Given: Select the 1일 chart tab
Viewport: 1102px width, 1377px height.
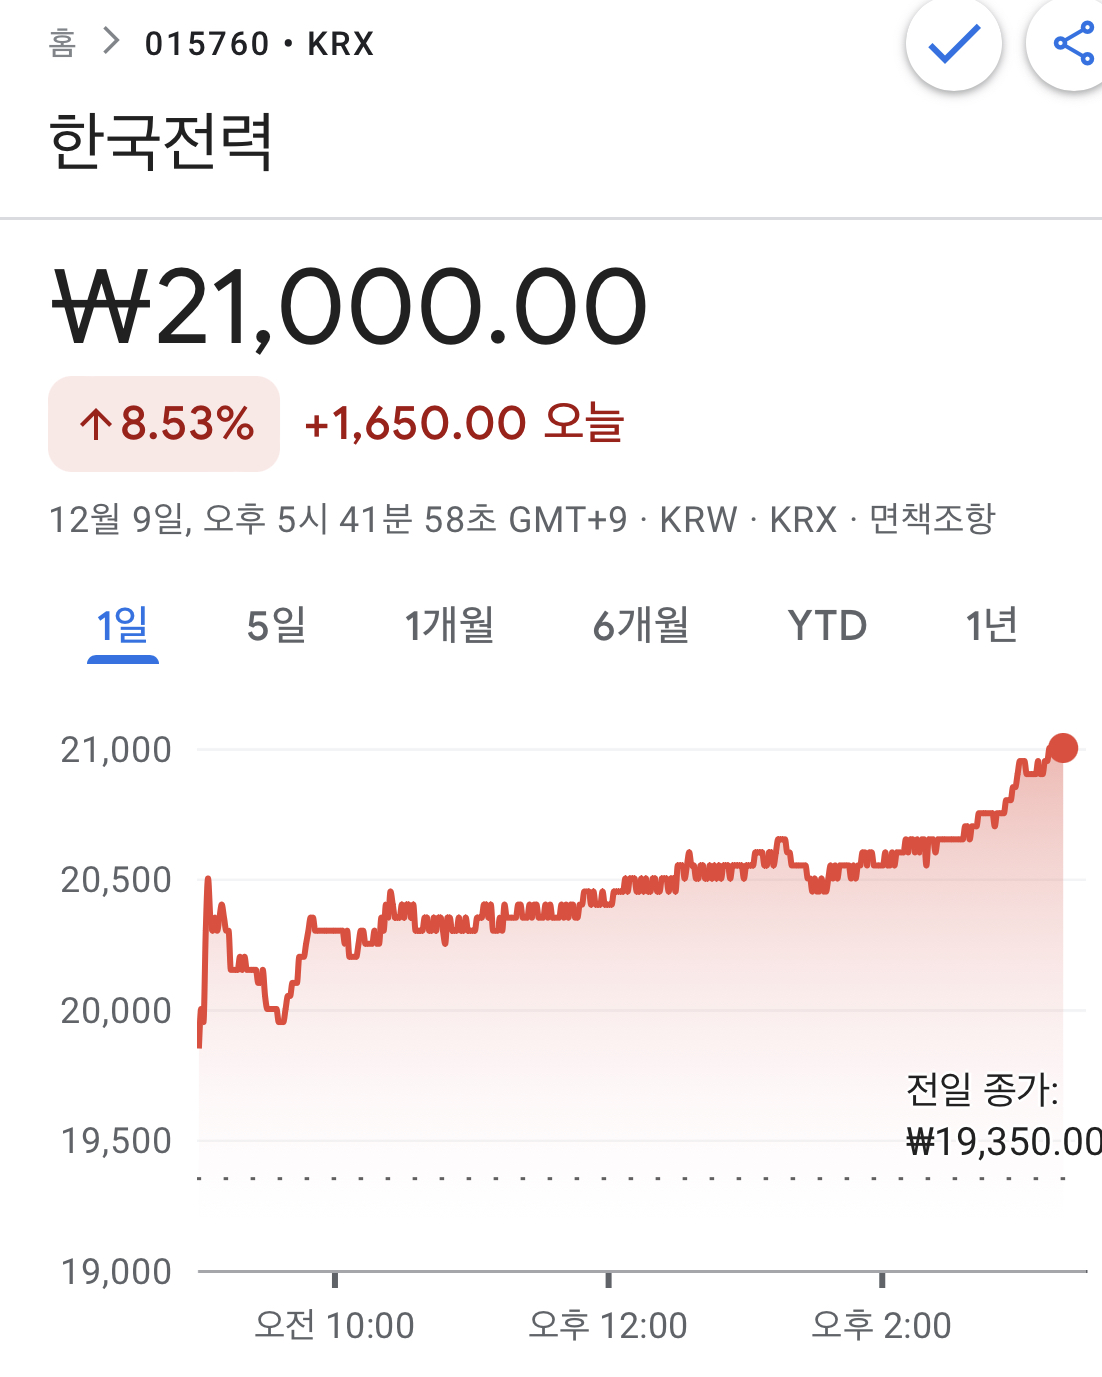Looking at the screenshot, I should 122,626.
